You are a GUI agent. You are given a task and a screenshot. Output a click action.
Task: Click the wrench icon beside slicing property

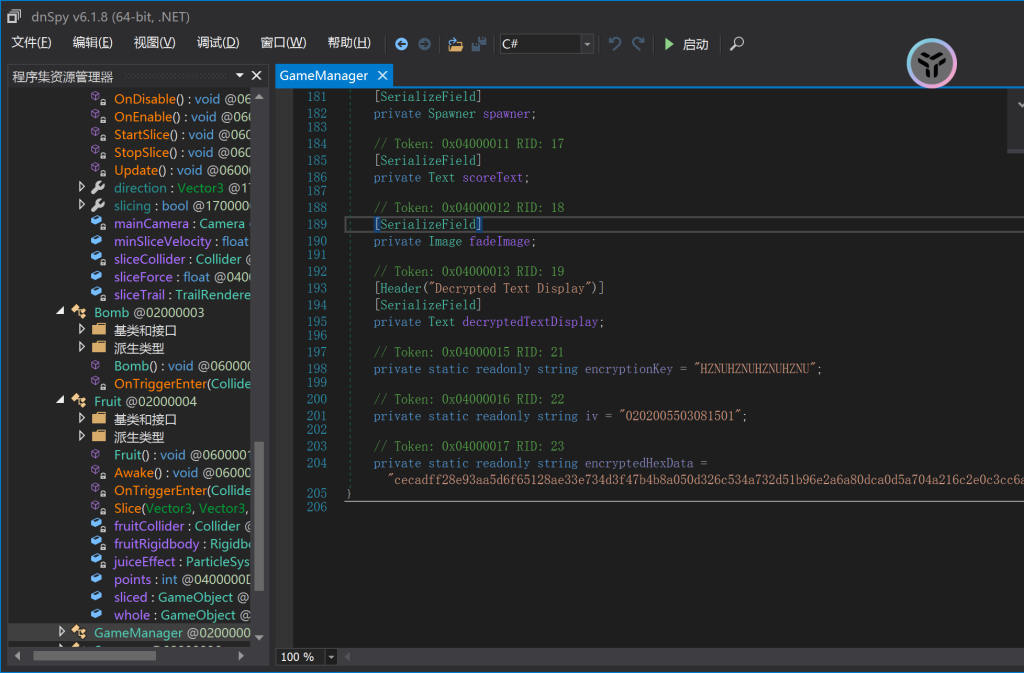point(98,206)
